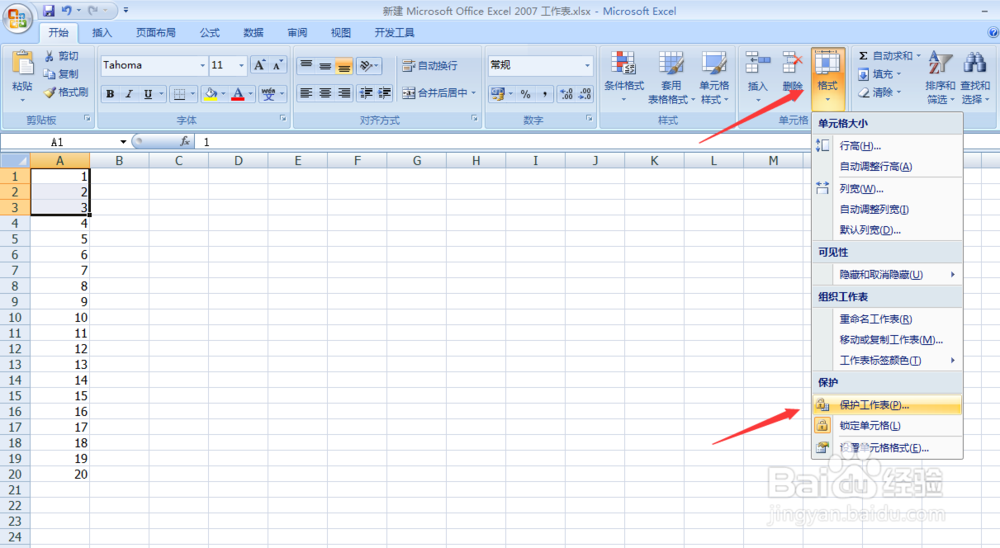The height and width of the screenshot is (548, 1000).
Task: Open Conditional Formatting
Action: pyautogui.click(x=624, y=77)
